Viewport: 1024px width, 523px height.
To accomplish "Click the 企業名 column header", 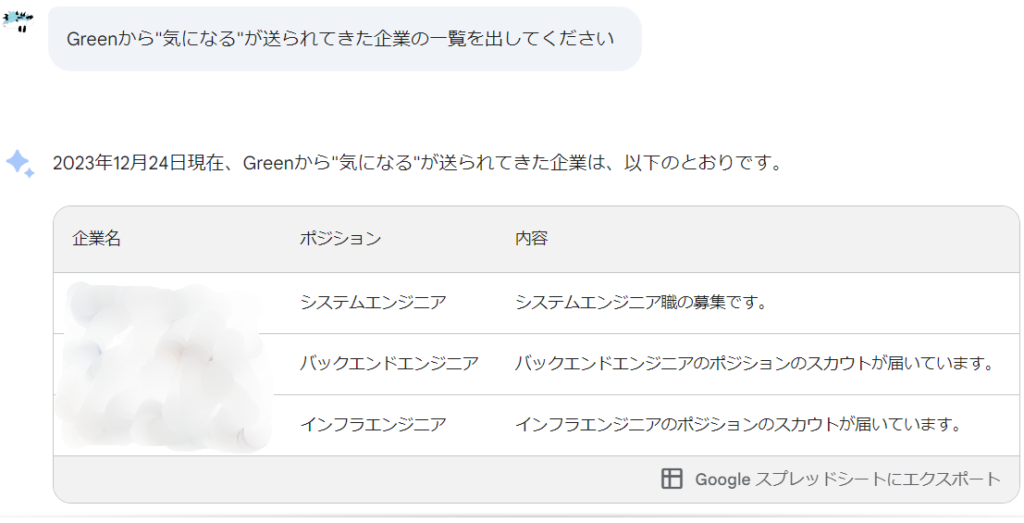I will click(x=97, y=238).
